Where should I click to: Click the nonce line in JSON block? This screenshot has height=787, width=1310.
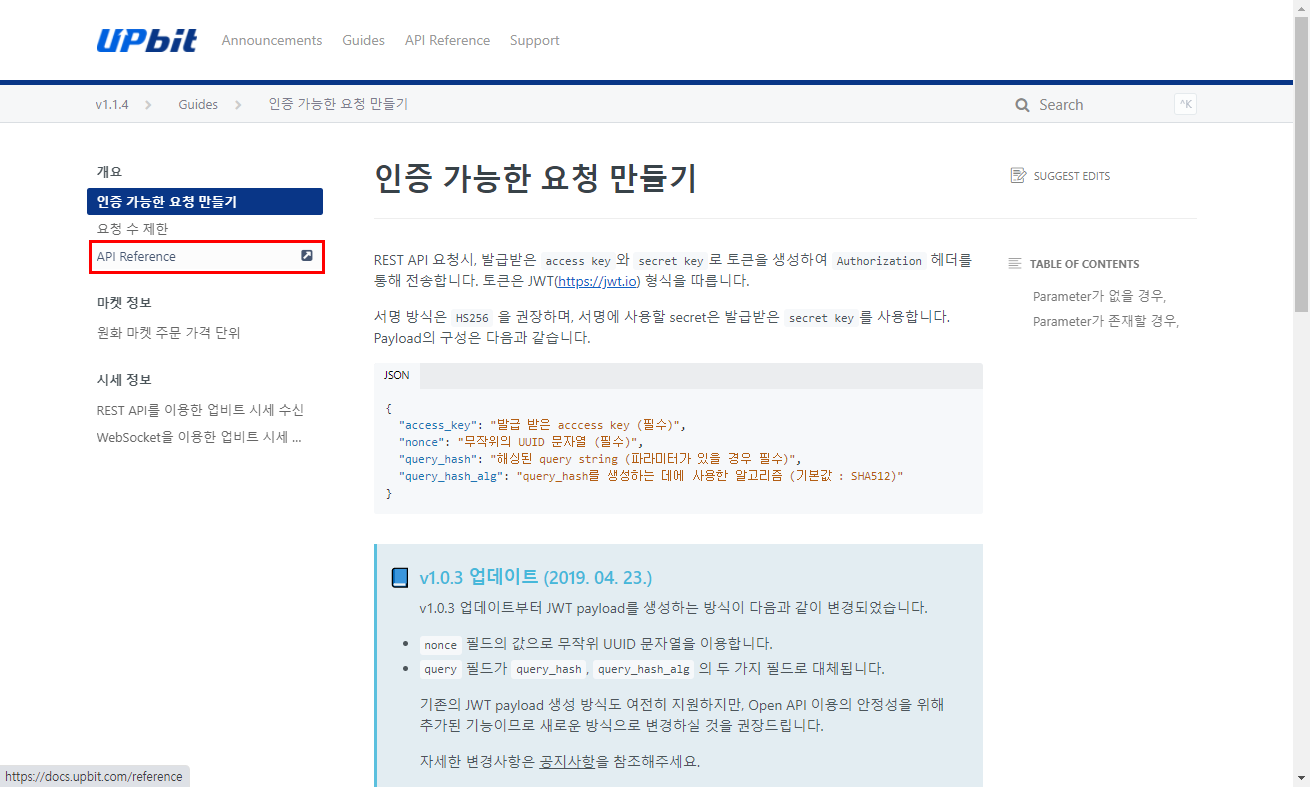[x=521, y=442]
